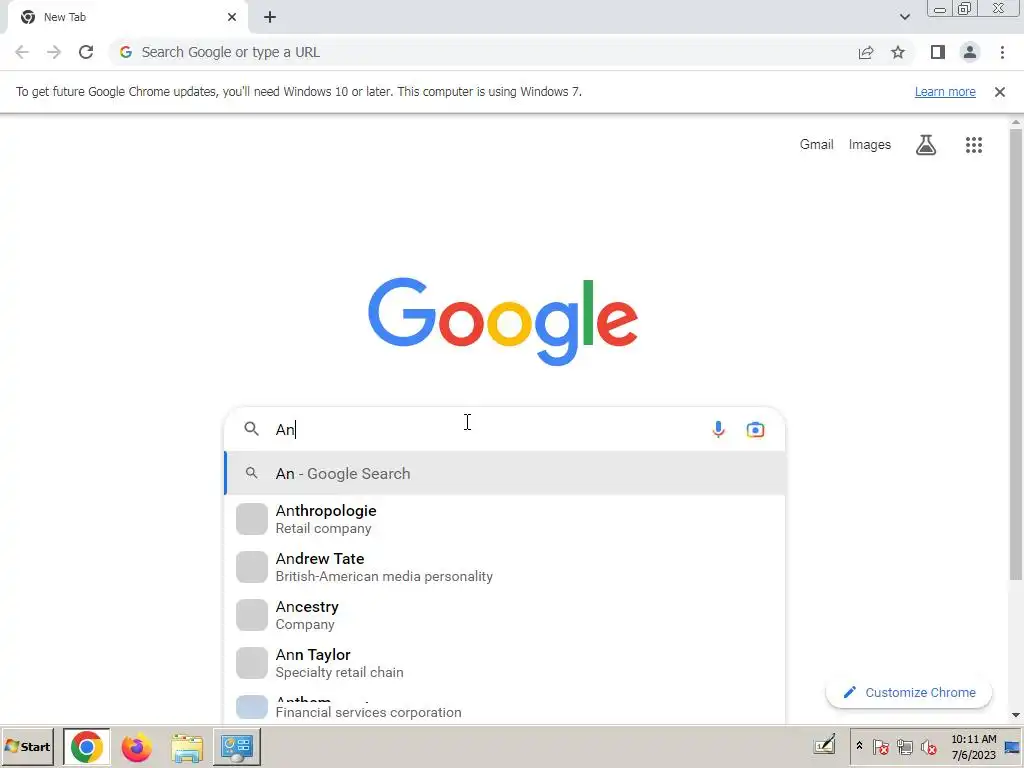Open Search Labs flask icon
This screenshot has height=768, width=1024.
pyautogui.click(x=925, y=144)
